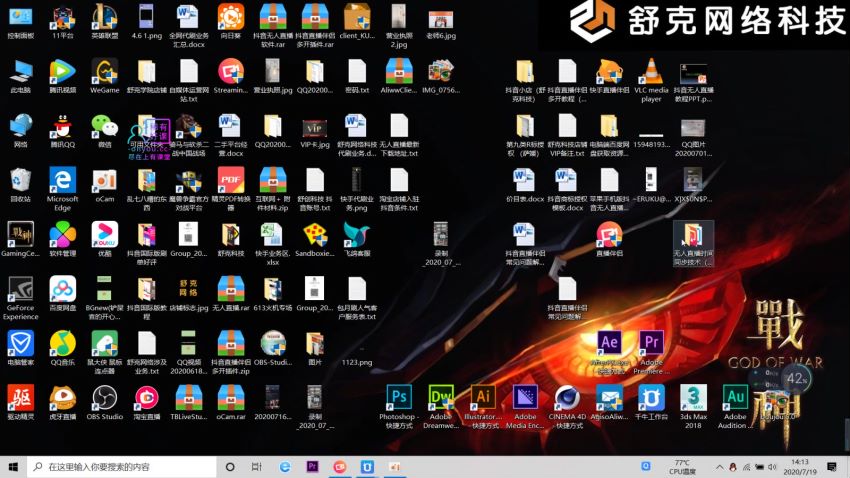Open the Windows Start menu

(13, 467)
